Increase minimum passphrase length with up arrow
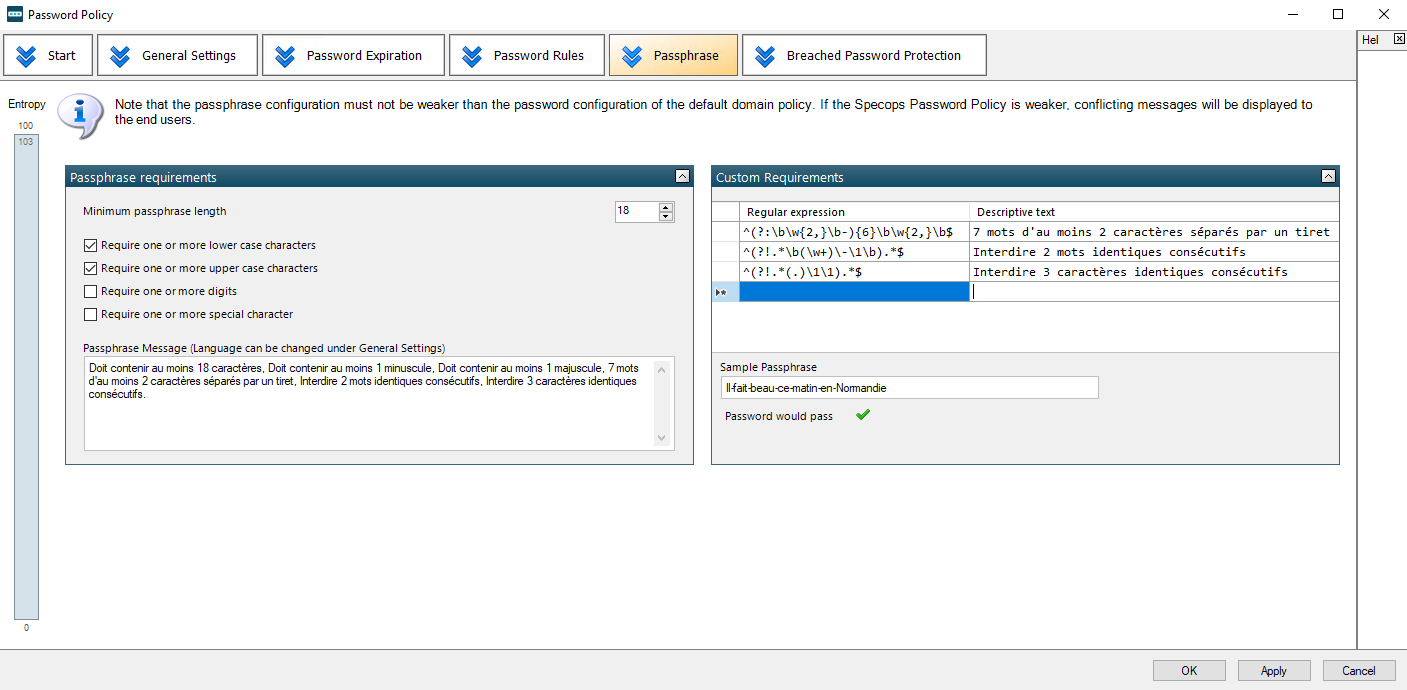Viewport: 1407px width, 690px height. pyautogui.click(x=666, y=207)
